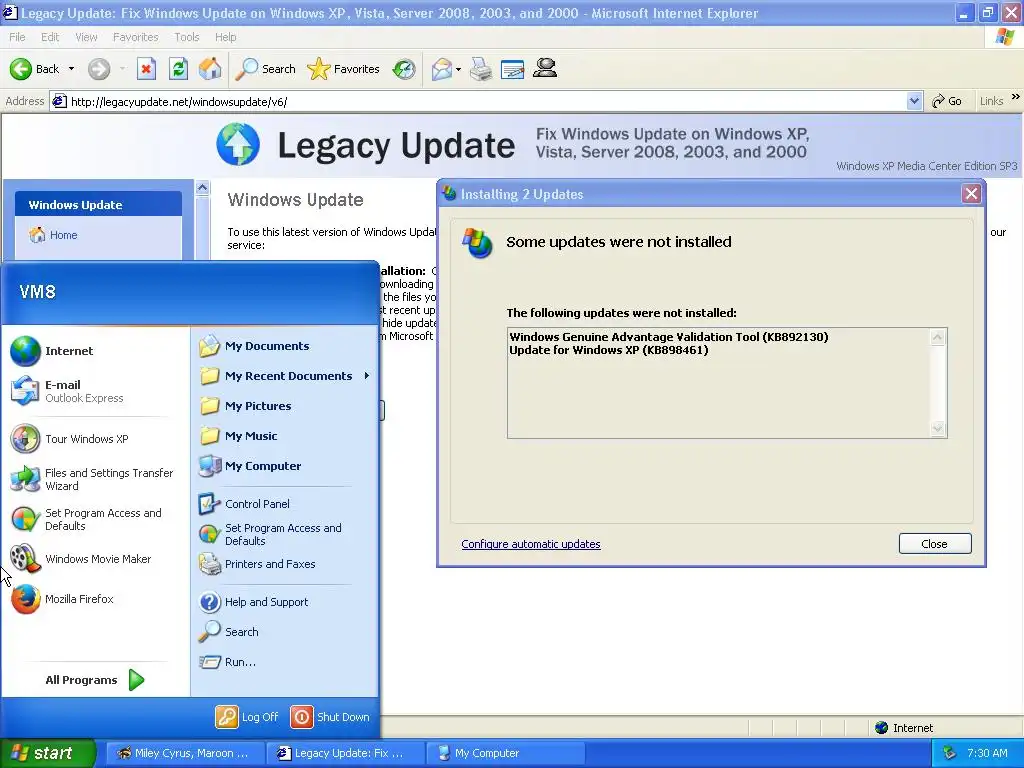
Task: Print the page using printer icon
Action: tap(481, 69)
